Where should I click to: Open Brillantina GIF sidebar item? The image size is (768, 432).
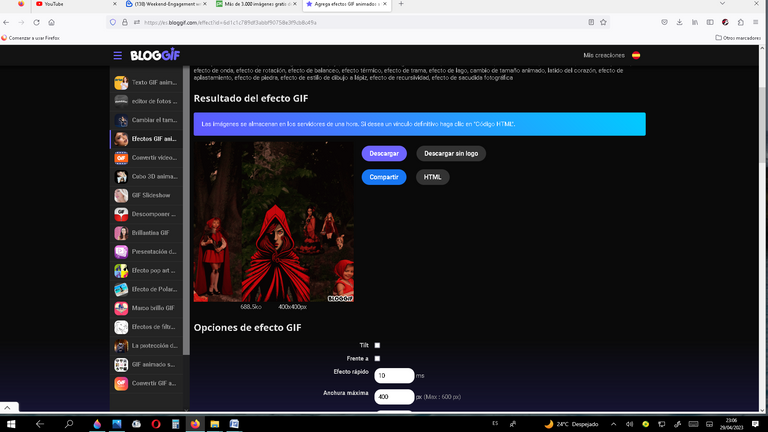click(146, 233)
